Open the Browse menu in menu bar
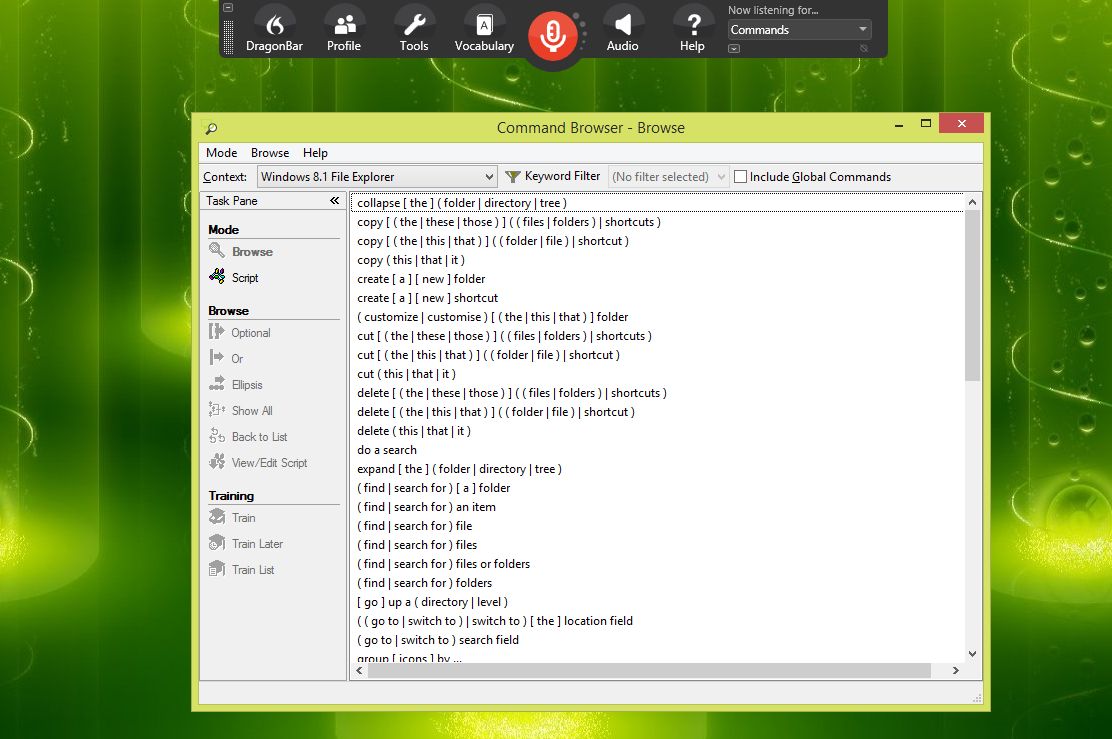1112x739 pixels. 269,152
